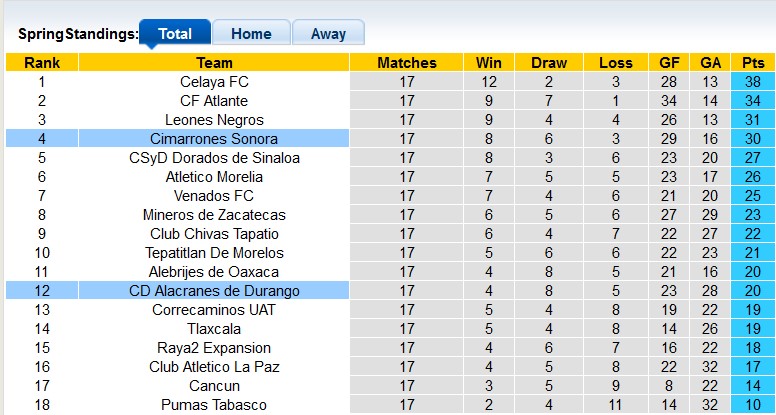Click the Pts column header
This screenshot has height=415, width=776.
752,63
